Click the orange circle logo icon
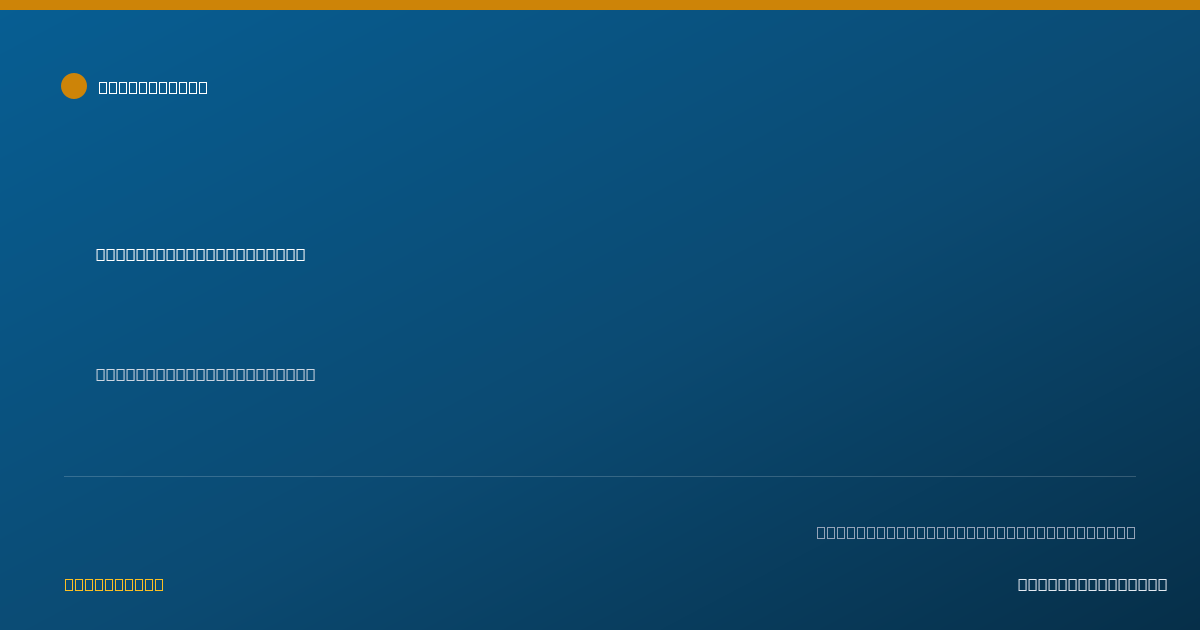The image size is (1200, 630). click(74, 86)
